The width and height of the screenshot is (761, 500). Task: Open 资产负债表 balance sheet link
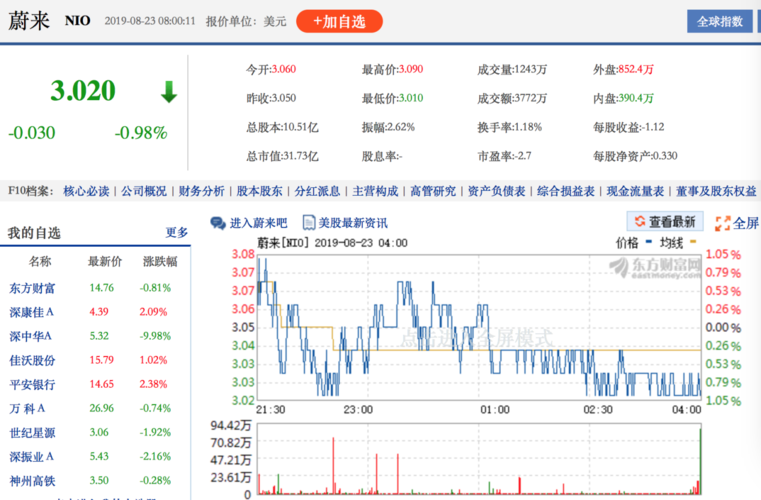(x=496, y=191)
